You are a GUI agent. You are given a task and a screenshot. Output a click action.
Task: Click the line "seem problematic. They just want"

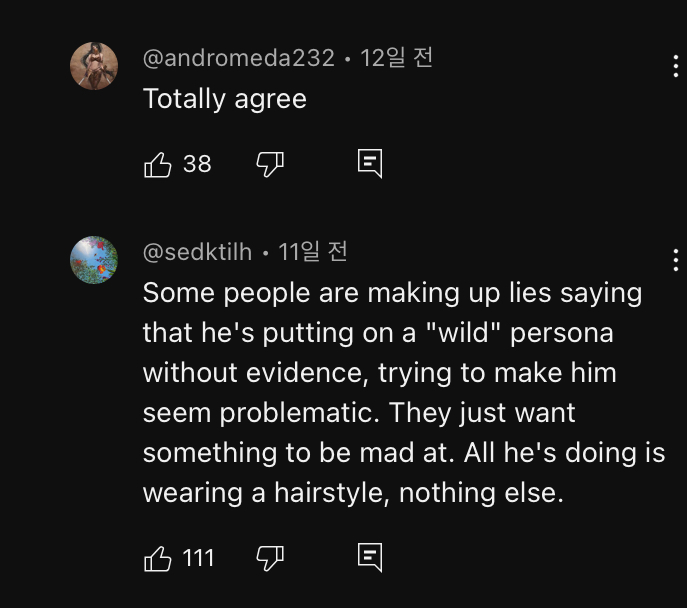(359, 412)
